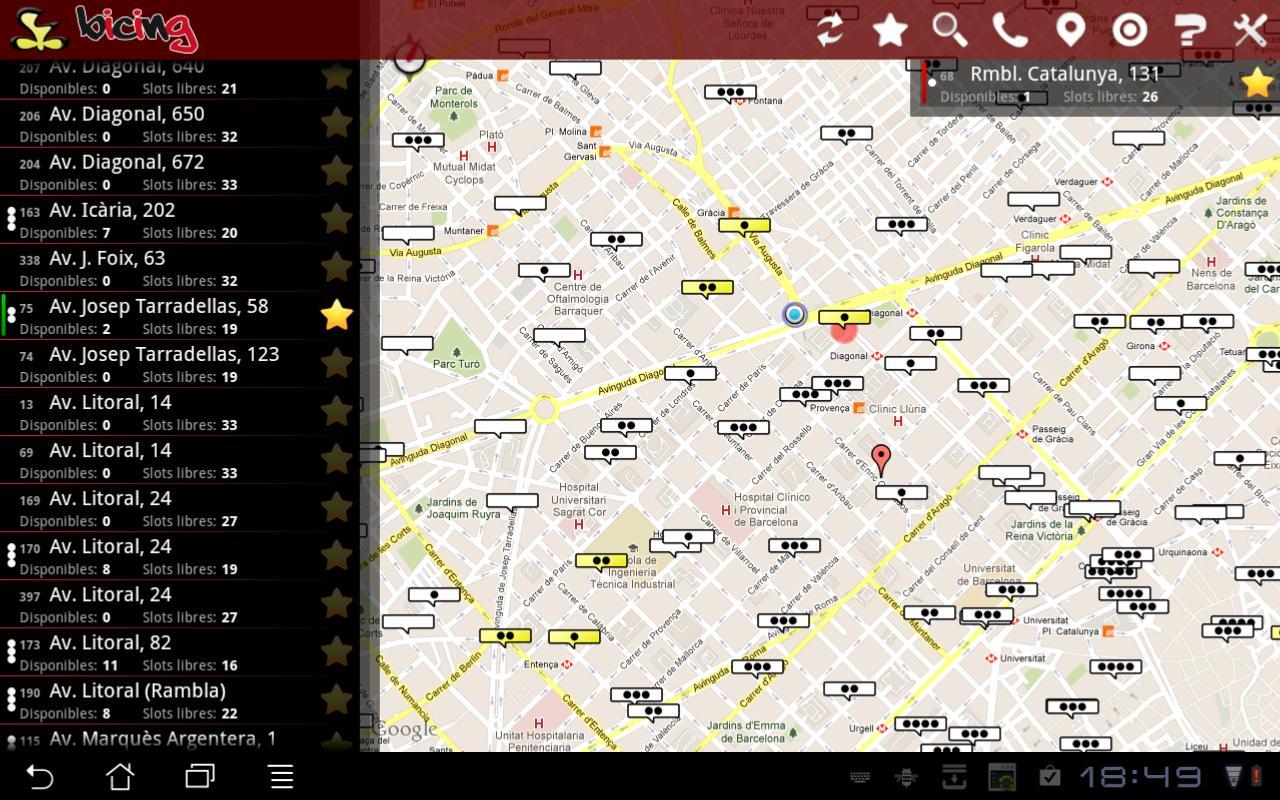Tap yellow station marker at Diagonal metro

[844, 320]
